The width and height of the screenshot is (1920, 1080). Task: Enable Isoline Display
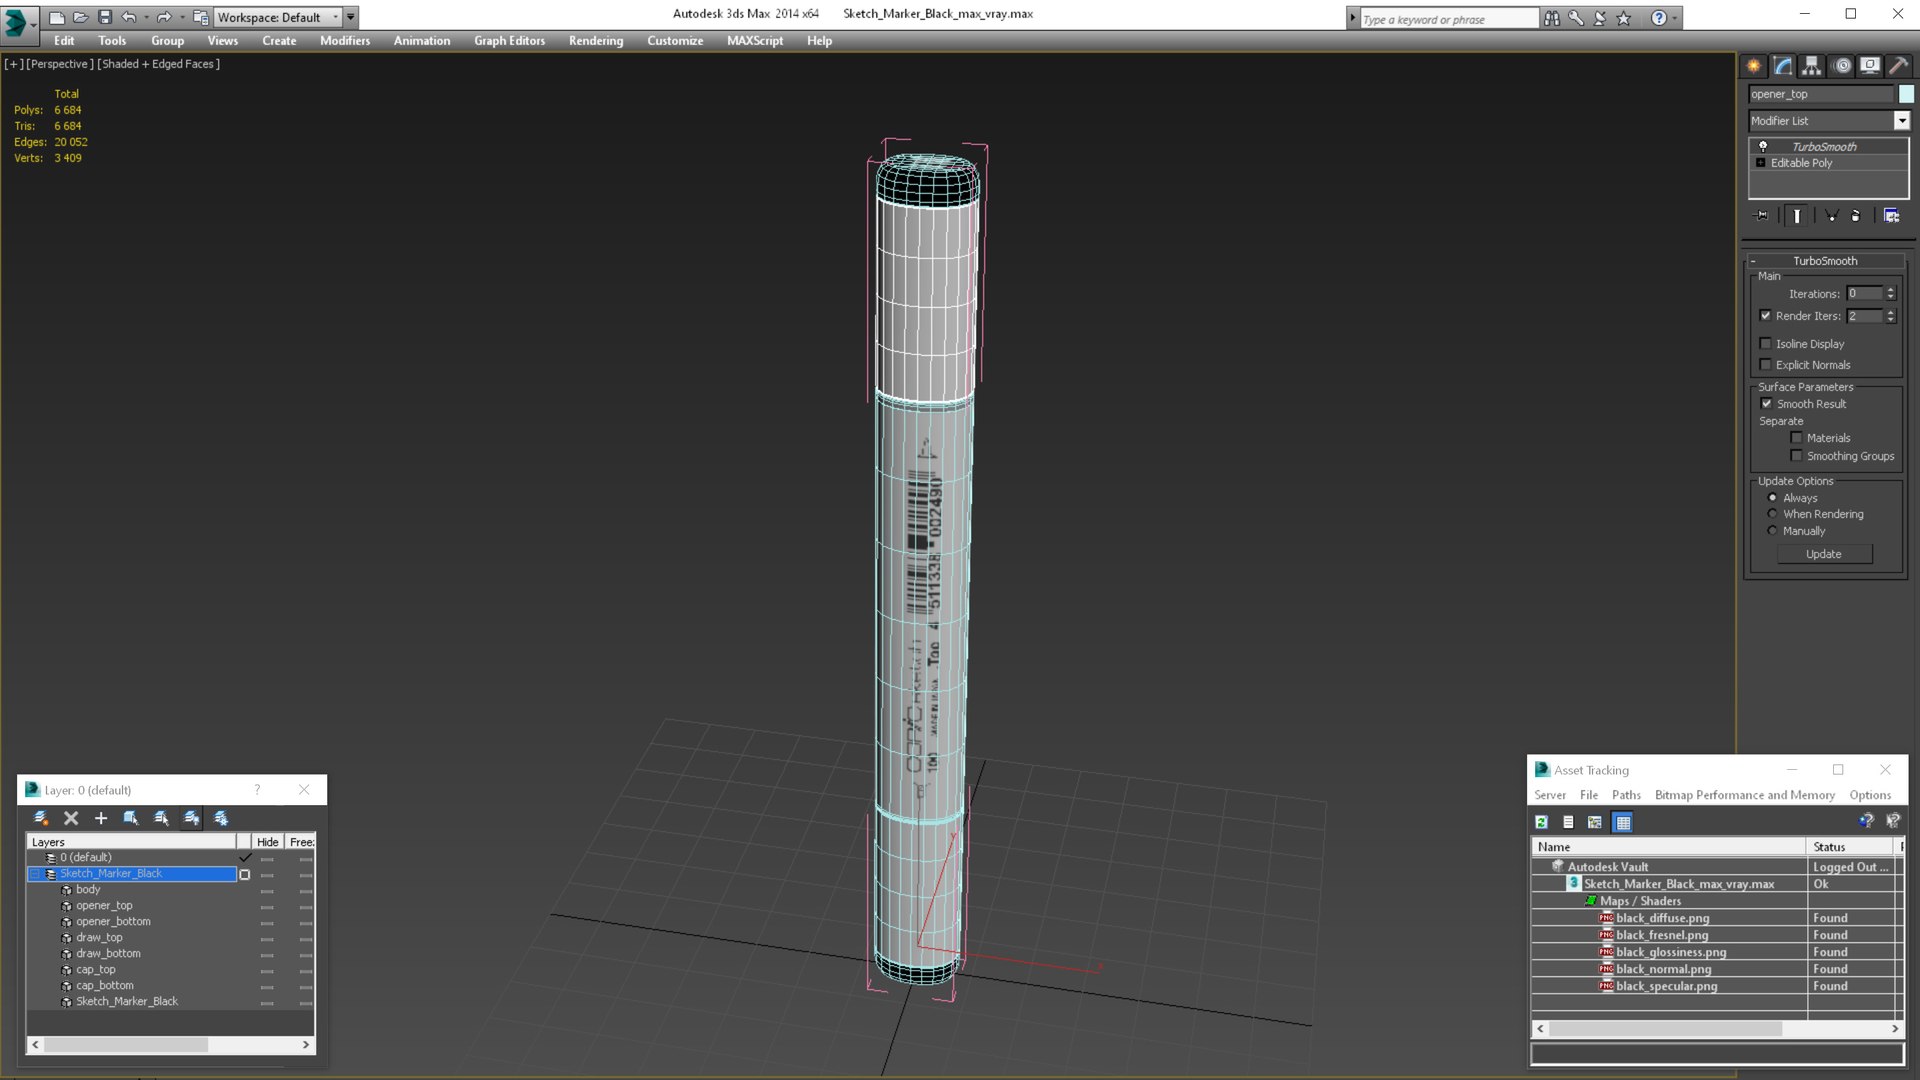(1765, 343)
